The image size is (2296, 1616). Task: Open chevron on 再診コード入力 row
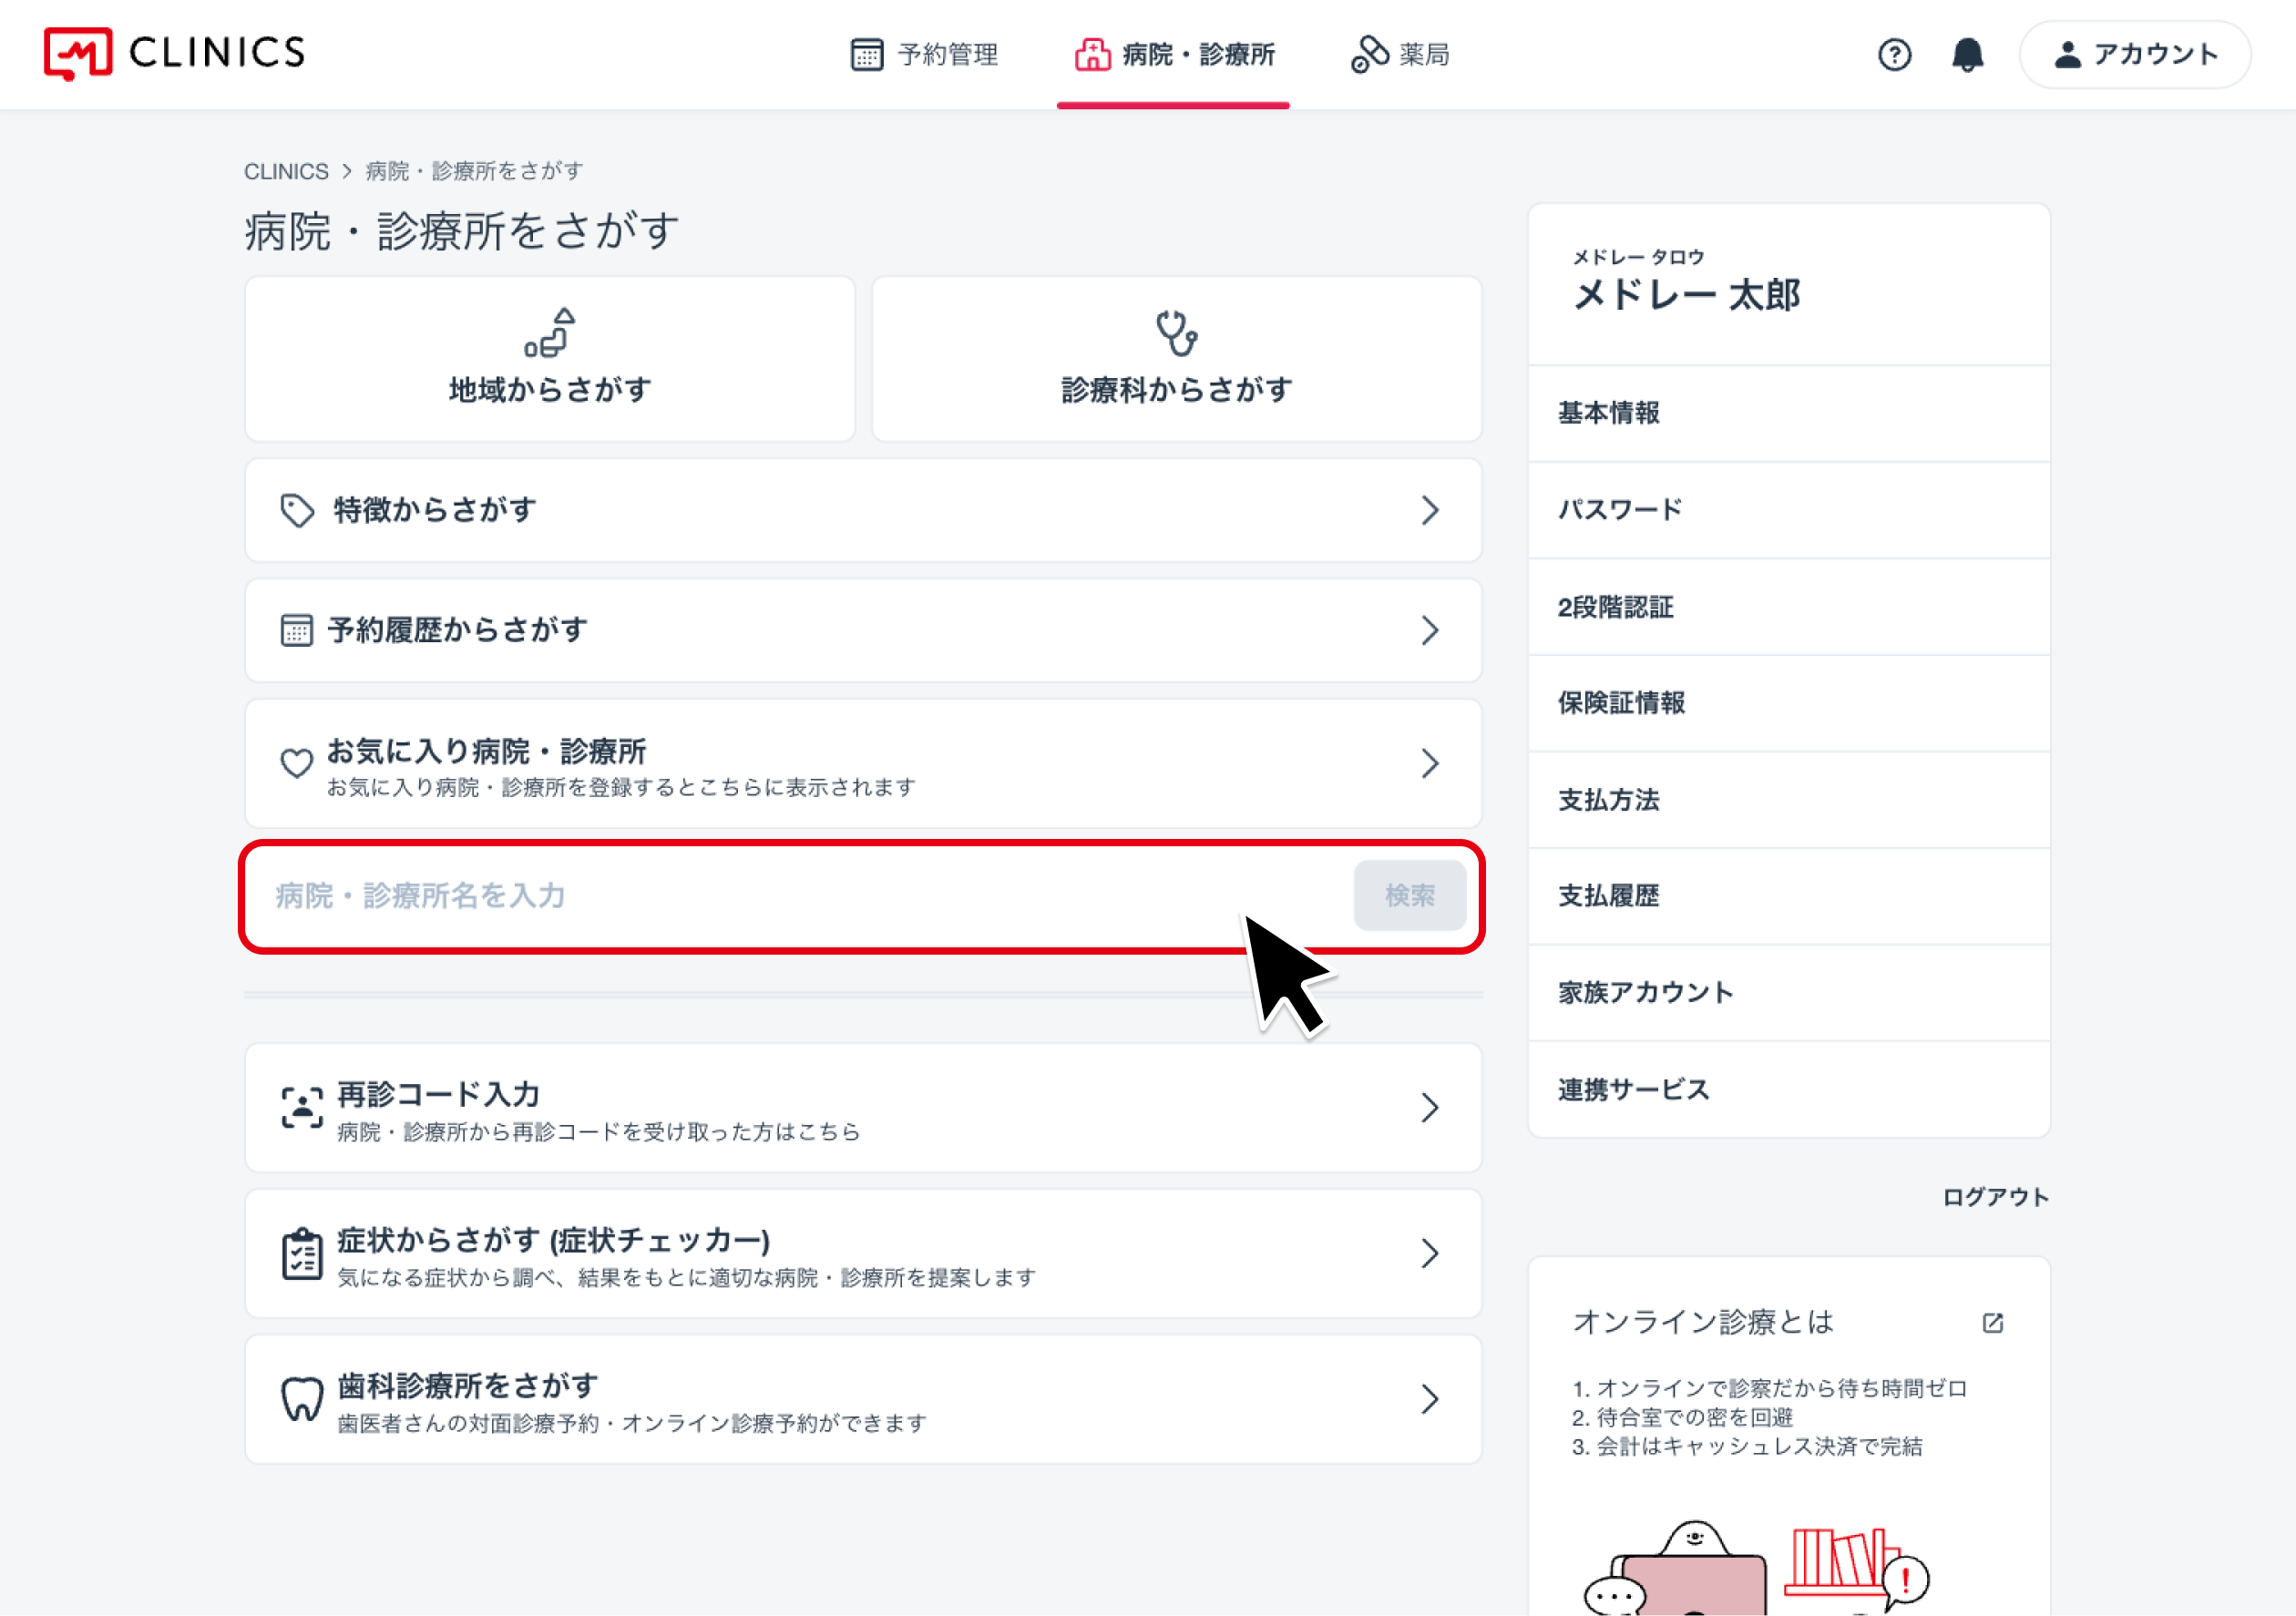point(1430,1107)
